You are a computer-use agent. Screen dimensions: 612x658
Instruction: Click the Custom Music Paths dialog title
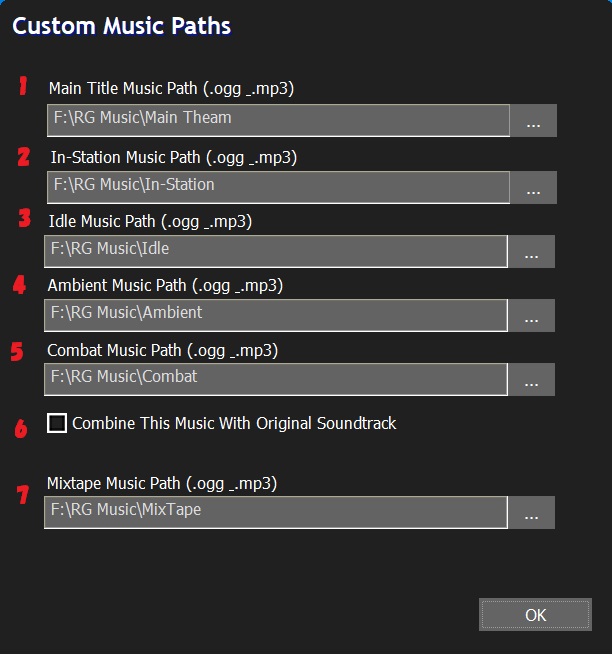[121, 26]
